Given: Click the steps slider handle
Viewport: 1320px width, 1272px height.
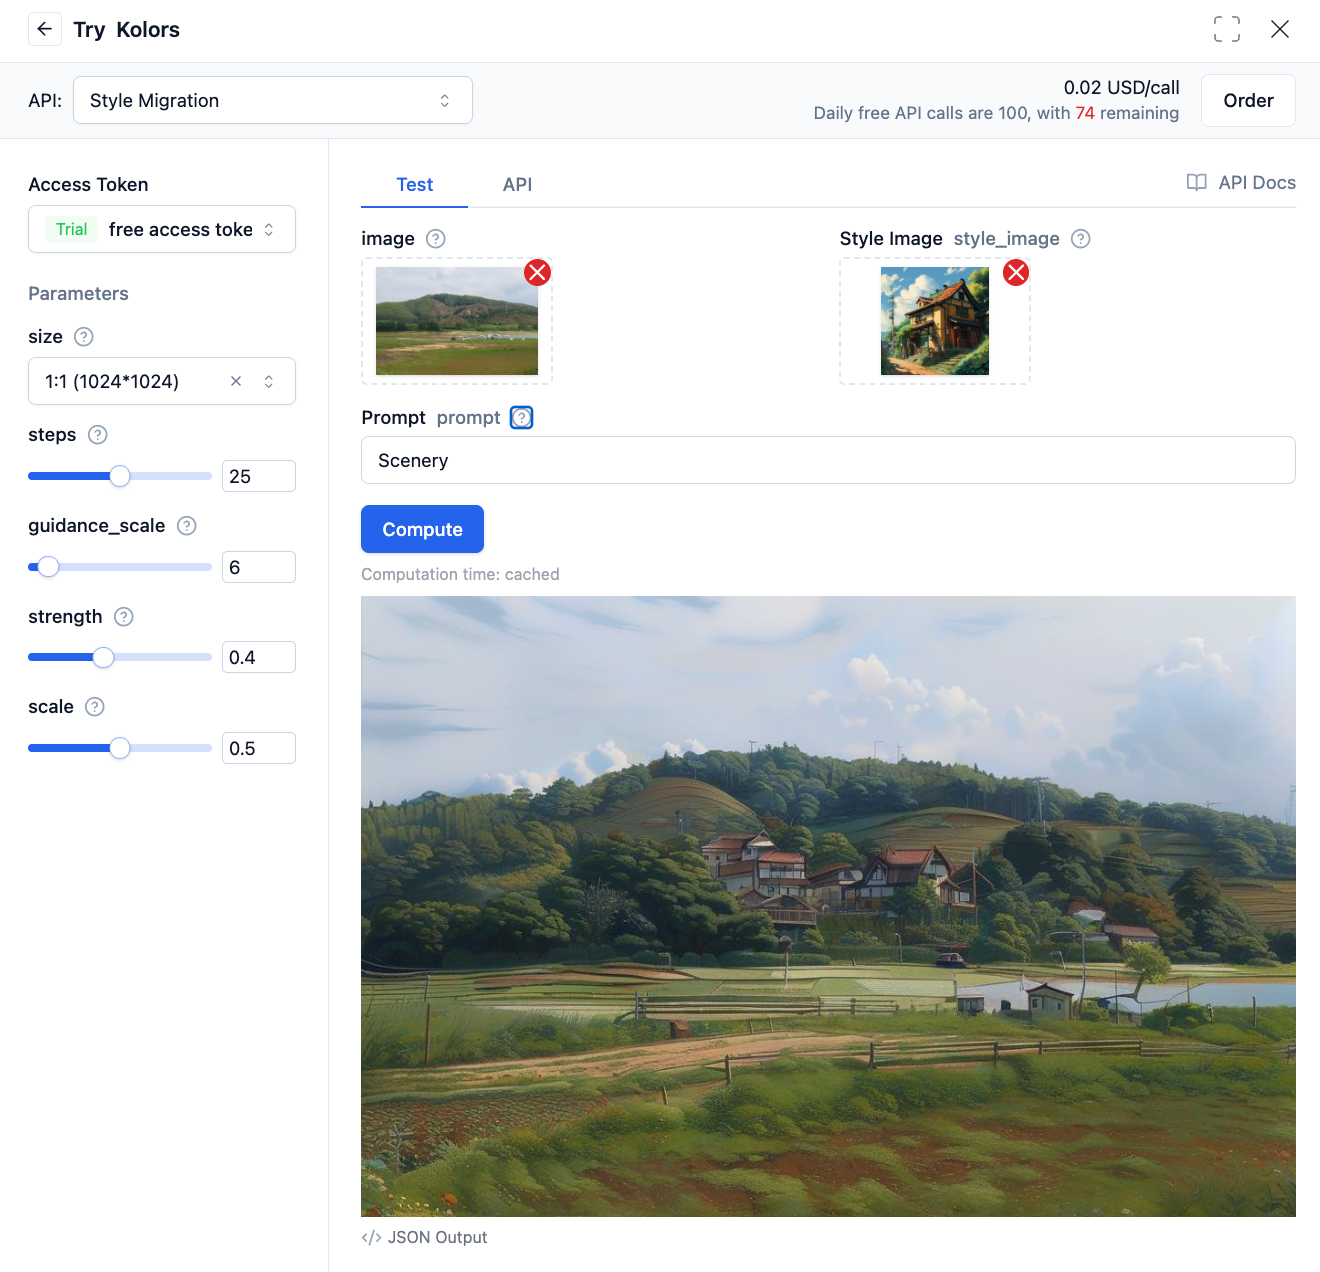Looking at the screenshot, I should (120, 476).
